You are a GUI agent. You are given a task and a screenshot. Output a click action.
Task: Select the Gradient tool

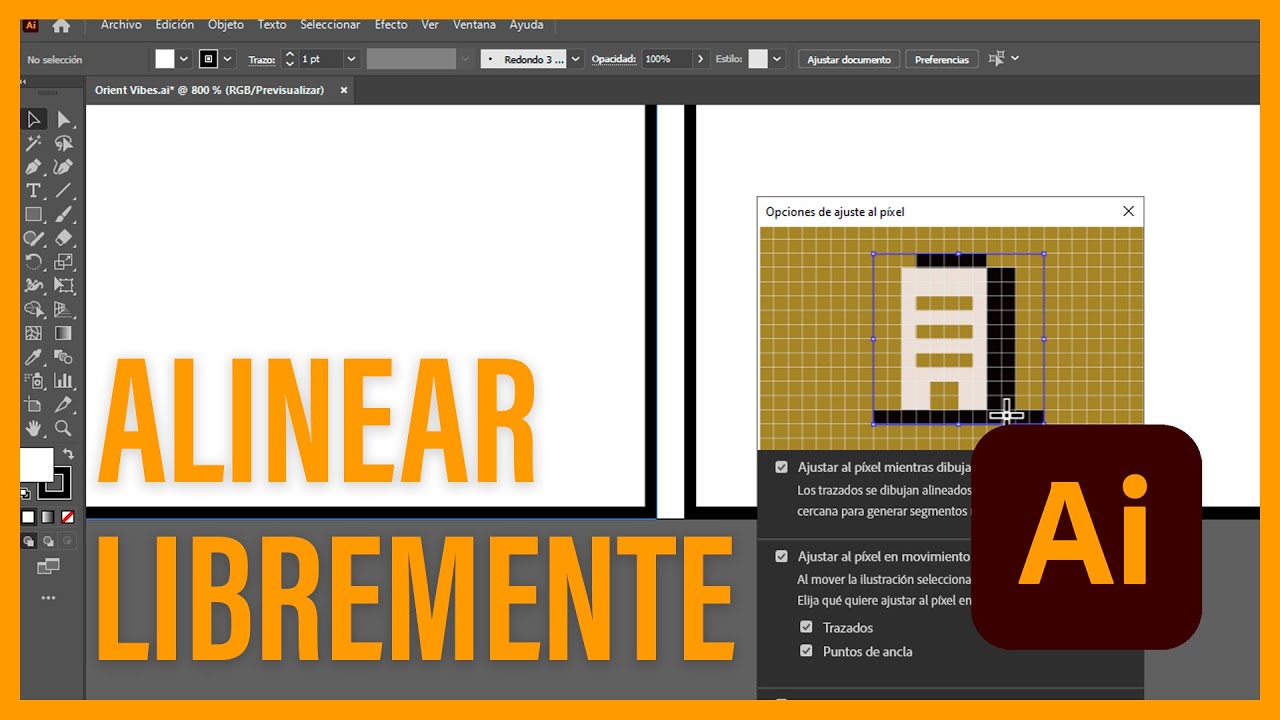click(x=63, y=333)
